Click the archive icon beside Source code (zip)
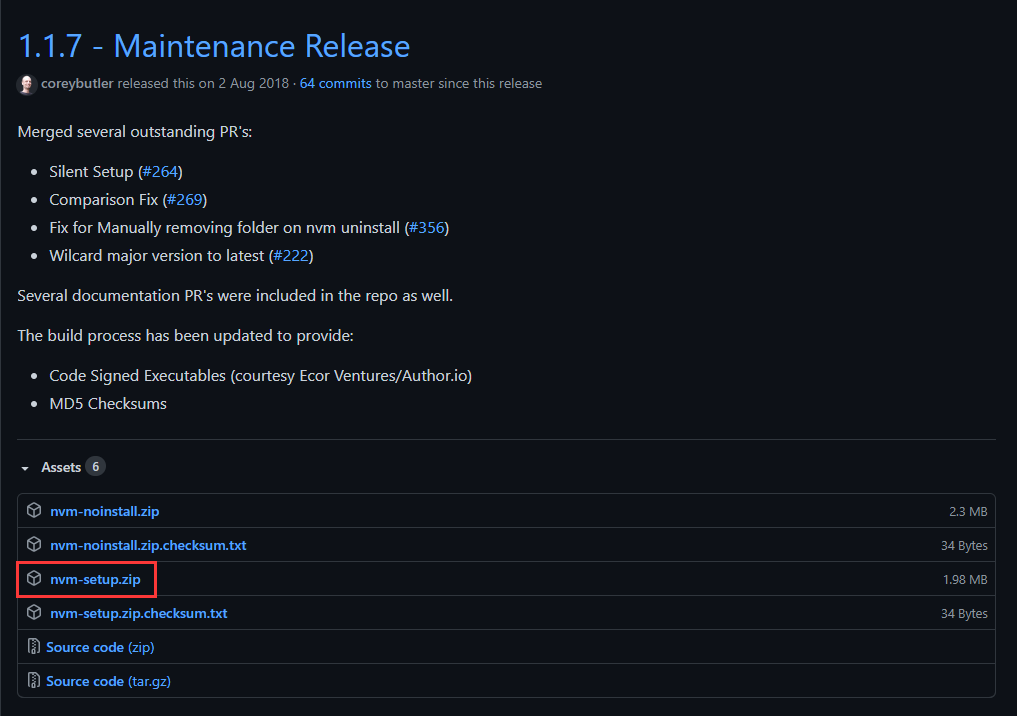Screen dimensions: 1017x716 (x=33, y=647)
